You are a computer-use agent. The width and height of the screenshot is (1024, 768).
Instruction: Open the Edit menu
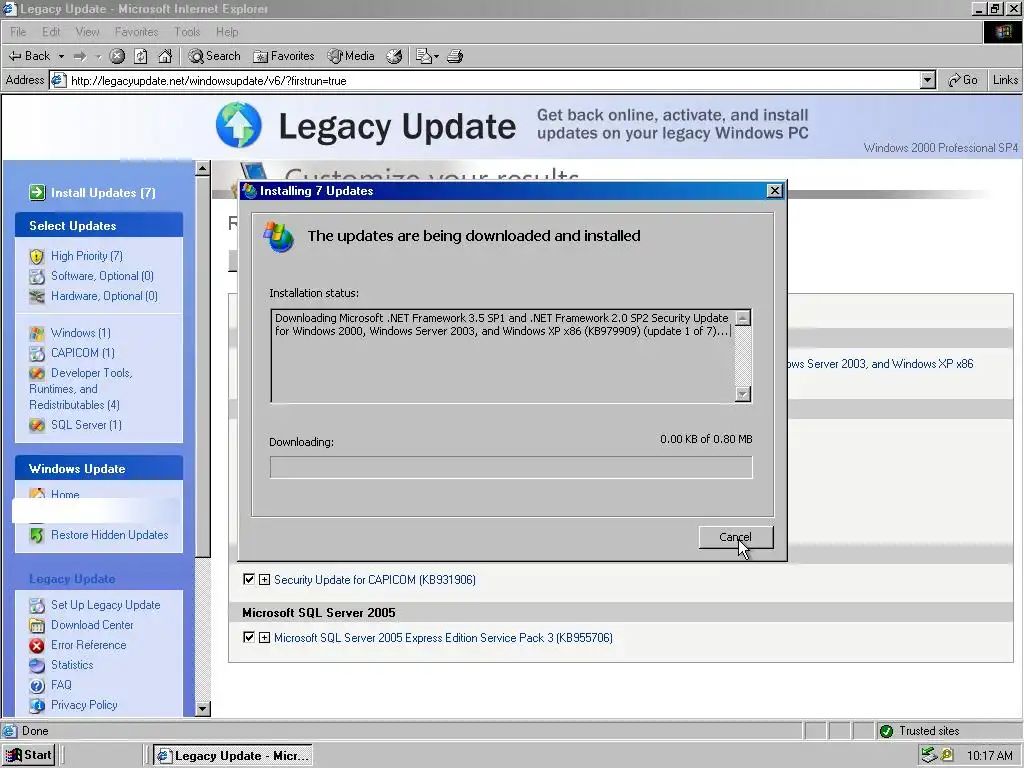click(x=51, y=31)
